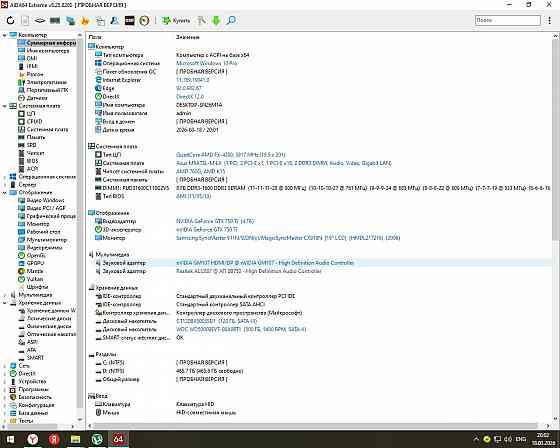Open Yandex Browser from the taskbar
Image resolution: width=560 pixels, height=448 pixels.
pos(32,439)
